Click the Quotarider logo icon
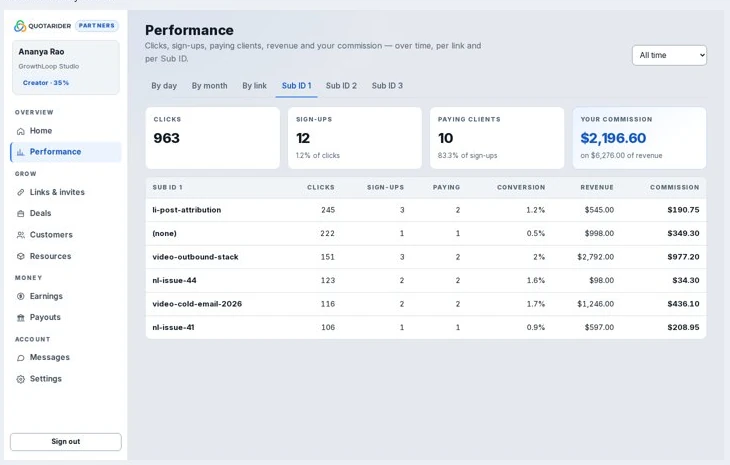The height and width of the screenshot is (465, 730). 20,26
